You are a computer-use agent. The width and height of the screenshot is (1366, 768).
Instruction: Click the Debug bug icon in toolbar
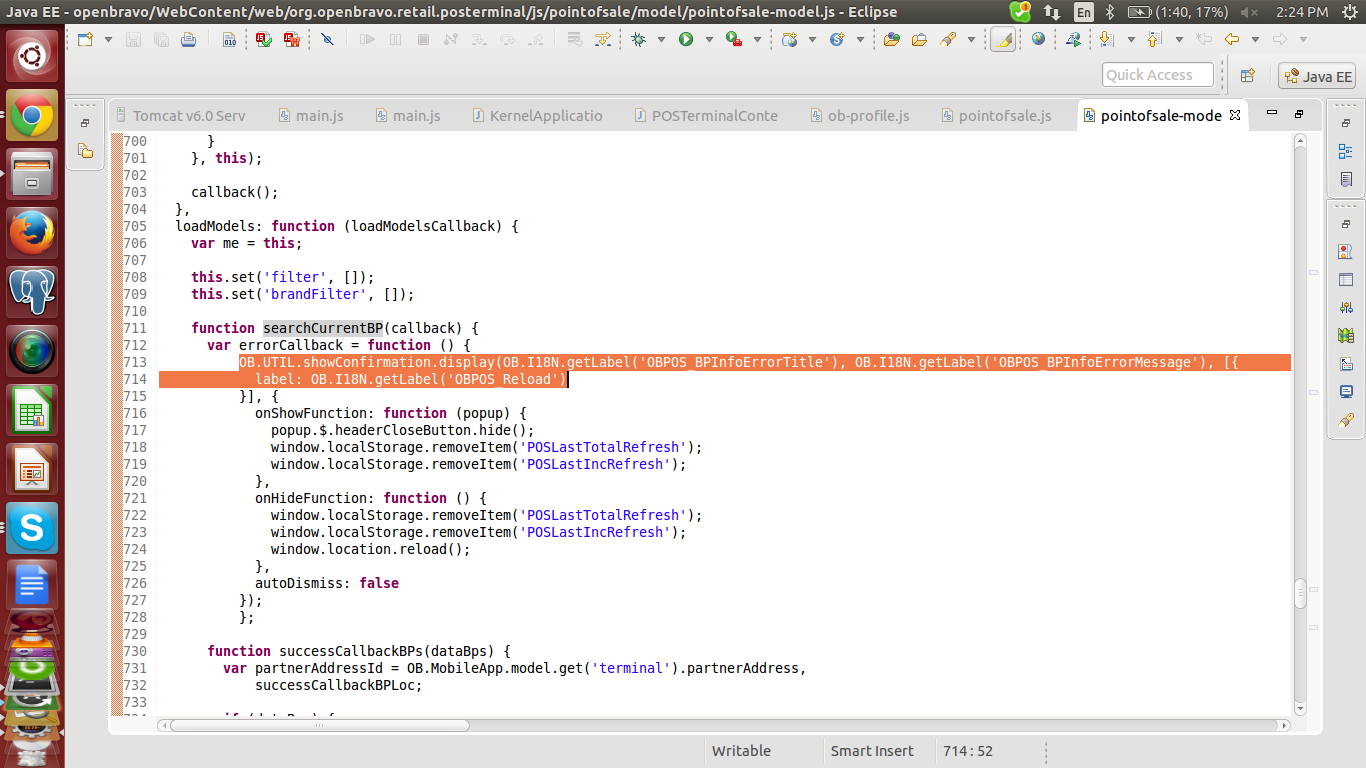[638, 40]
